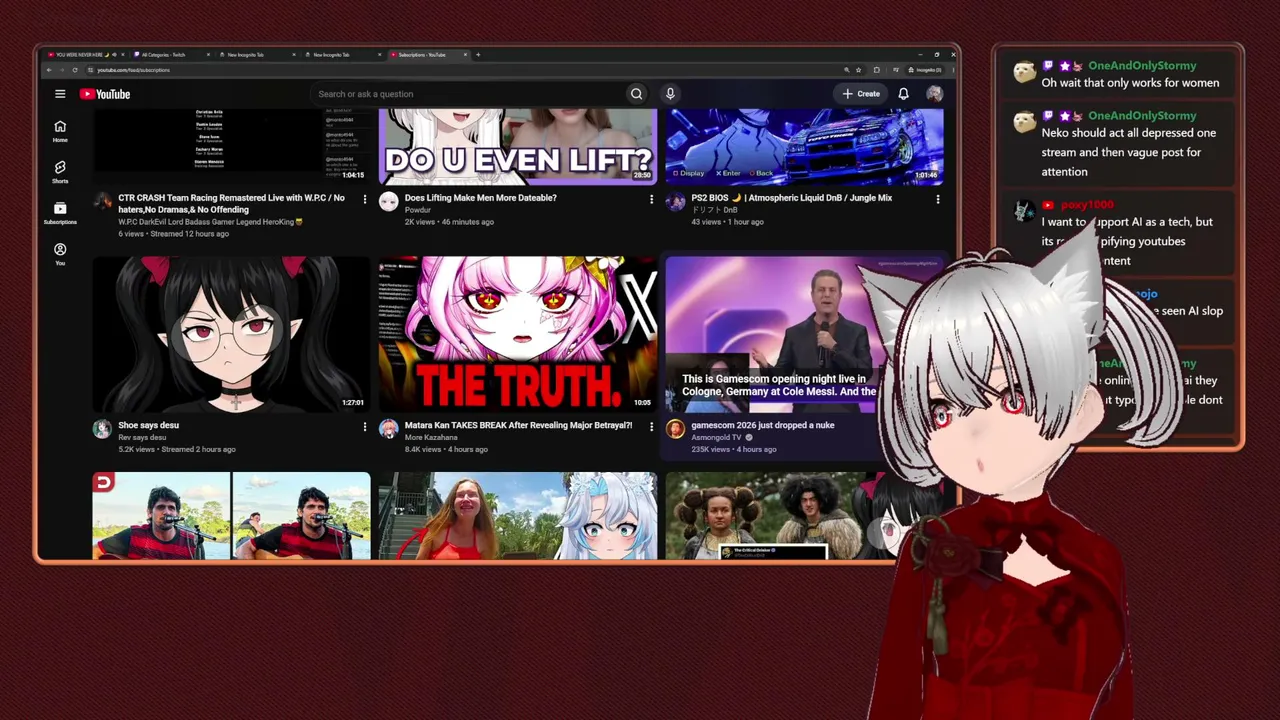Bookmark this page with star icon
The width and height of the screenshot is (1280, 720).
(x=859, y=70)
